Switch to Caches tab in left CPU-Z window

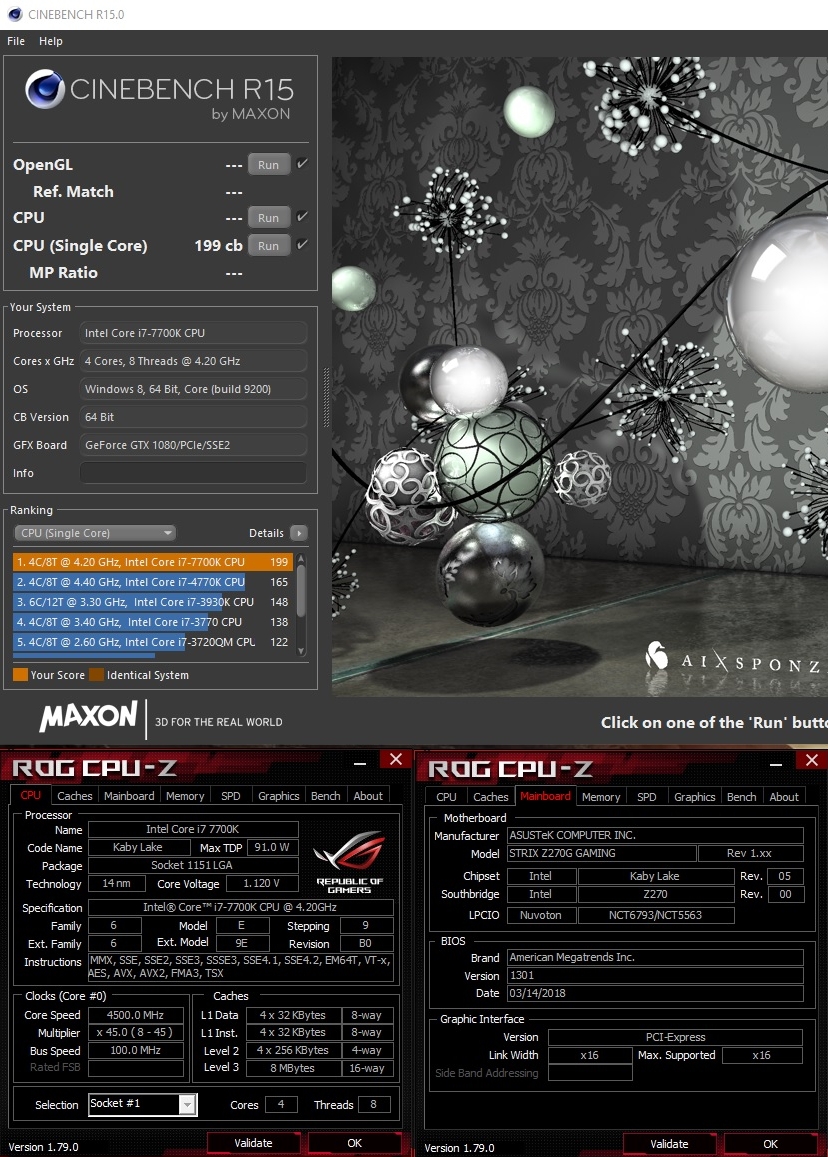click(75, 795)
